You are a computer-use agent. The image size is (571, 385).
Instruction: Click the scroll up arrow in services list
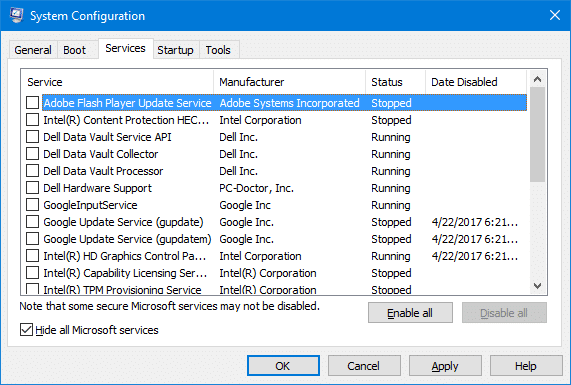coord(537,79)
